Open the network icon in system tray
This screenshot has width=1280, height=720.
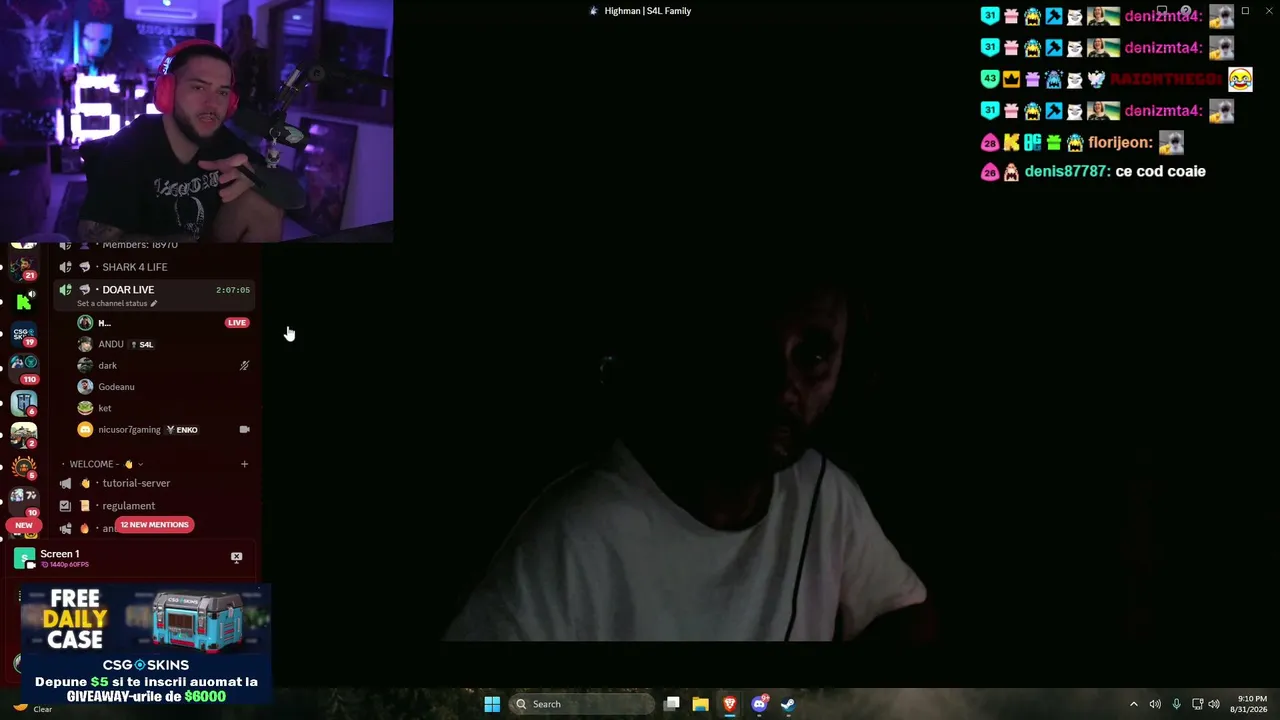[x=1197, y=704]
